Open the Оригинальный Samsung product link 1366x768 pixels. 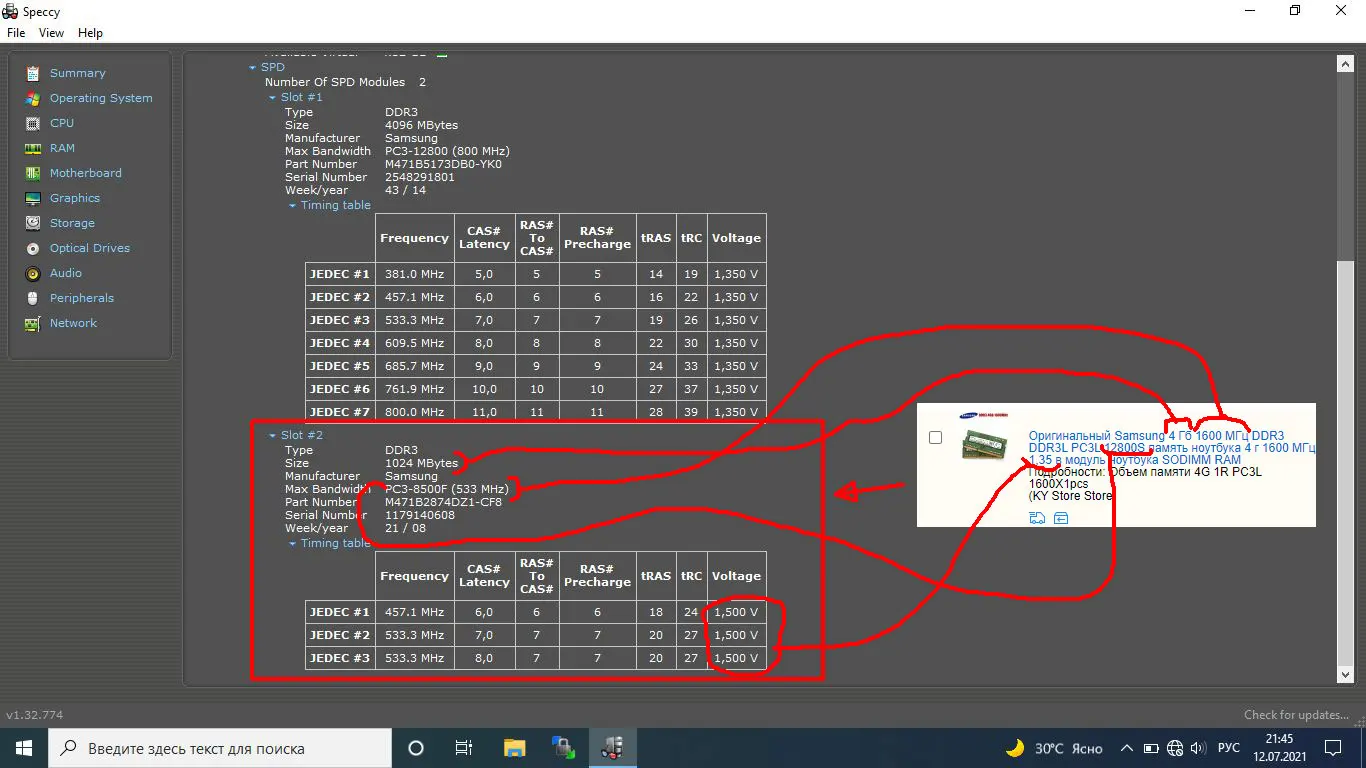point(1170,448)
